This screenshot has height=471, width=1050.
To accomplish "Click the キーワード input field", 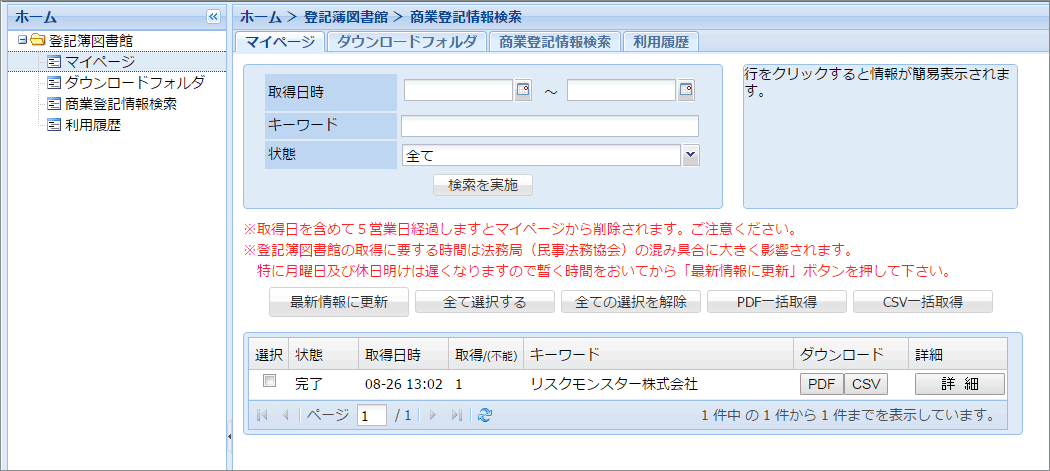I will [x=549, y=126].
